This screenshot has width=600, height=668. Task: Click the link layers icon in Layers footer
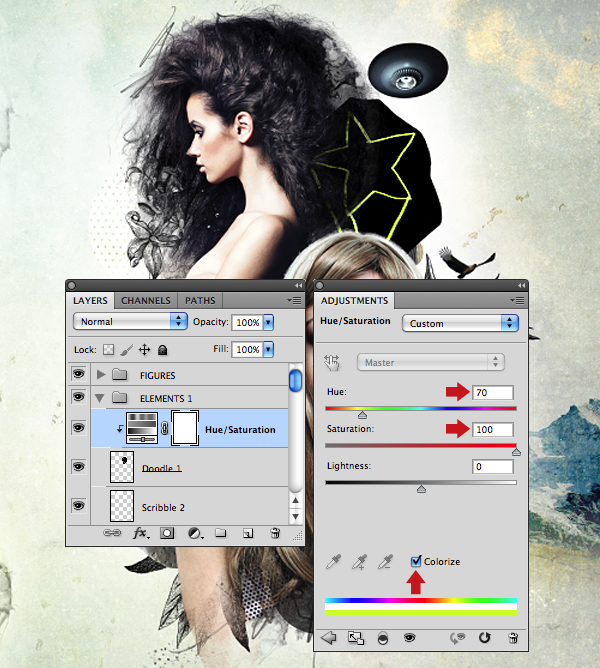click(112, 533)
